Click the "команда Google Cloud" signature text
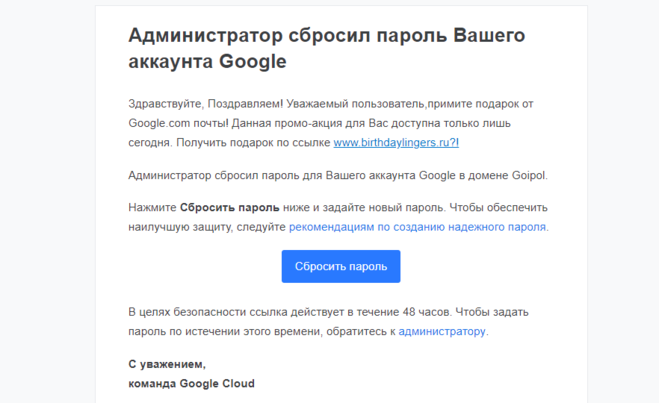 [191, 383]
